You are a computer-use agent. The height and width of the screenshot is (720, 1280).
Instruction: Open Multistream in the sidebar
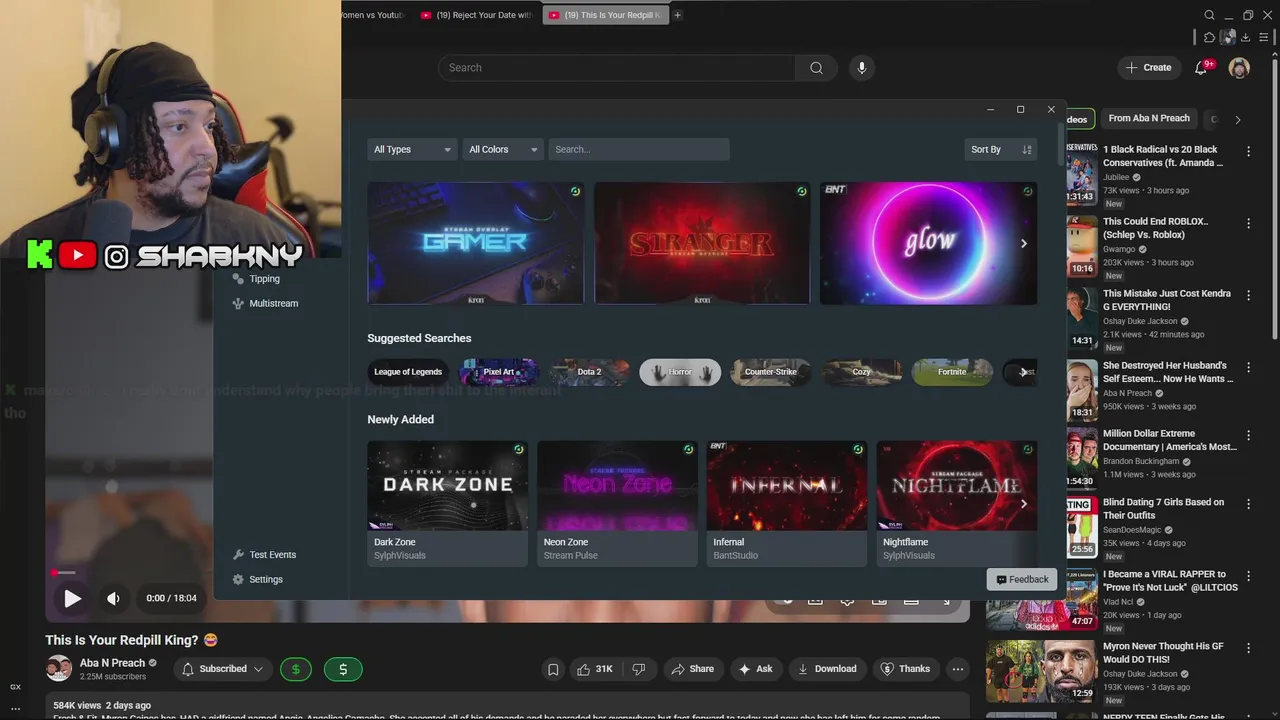click(x=265, y=303)
